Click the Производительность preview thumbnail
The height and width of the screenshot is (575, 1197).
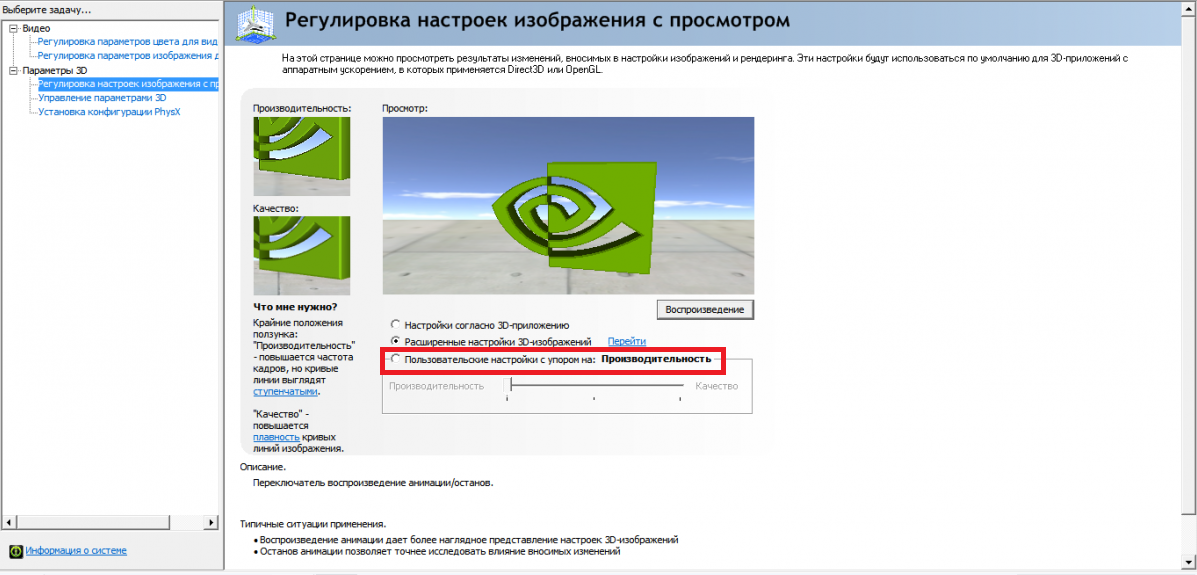pyautogui.click(x=302, y=157)
